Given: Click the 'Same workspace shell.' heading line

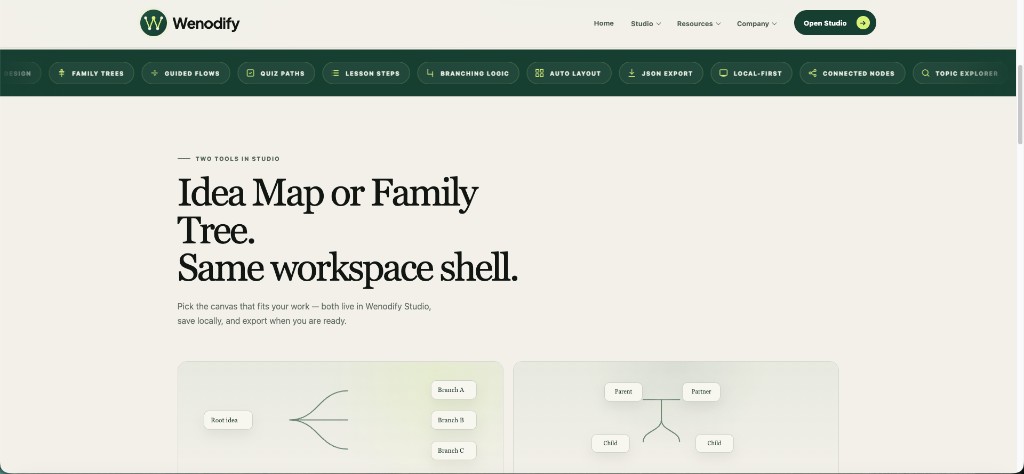Looking at the screenshot, I should coord(347,268).
